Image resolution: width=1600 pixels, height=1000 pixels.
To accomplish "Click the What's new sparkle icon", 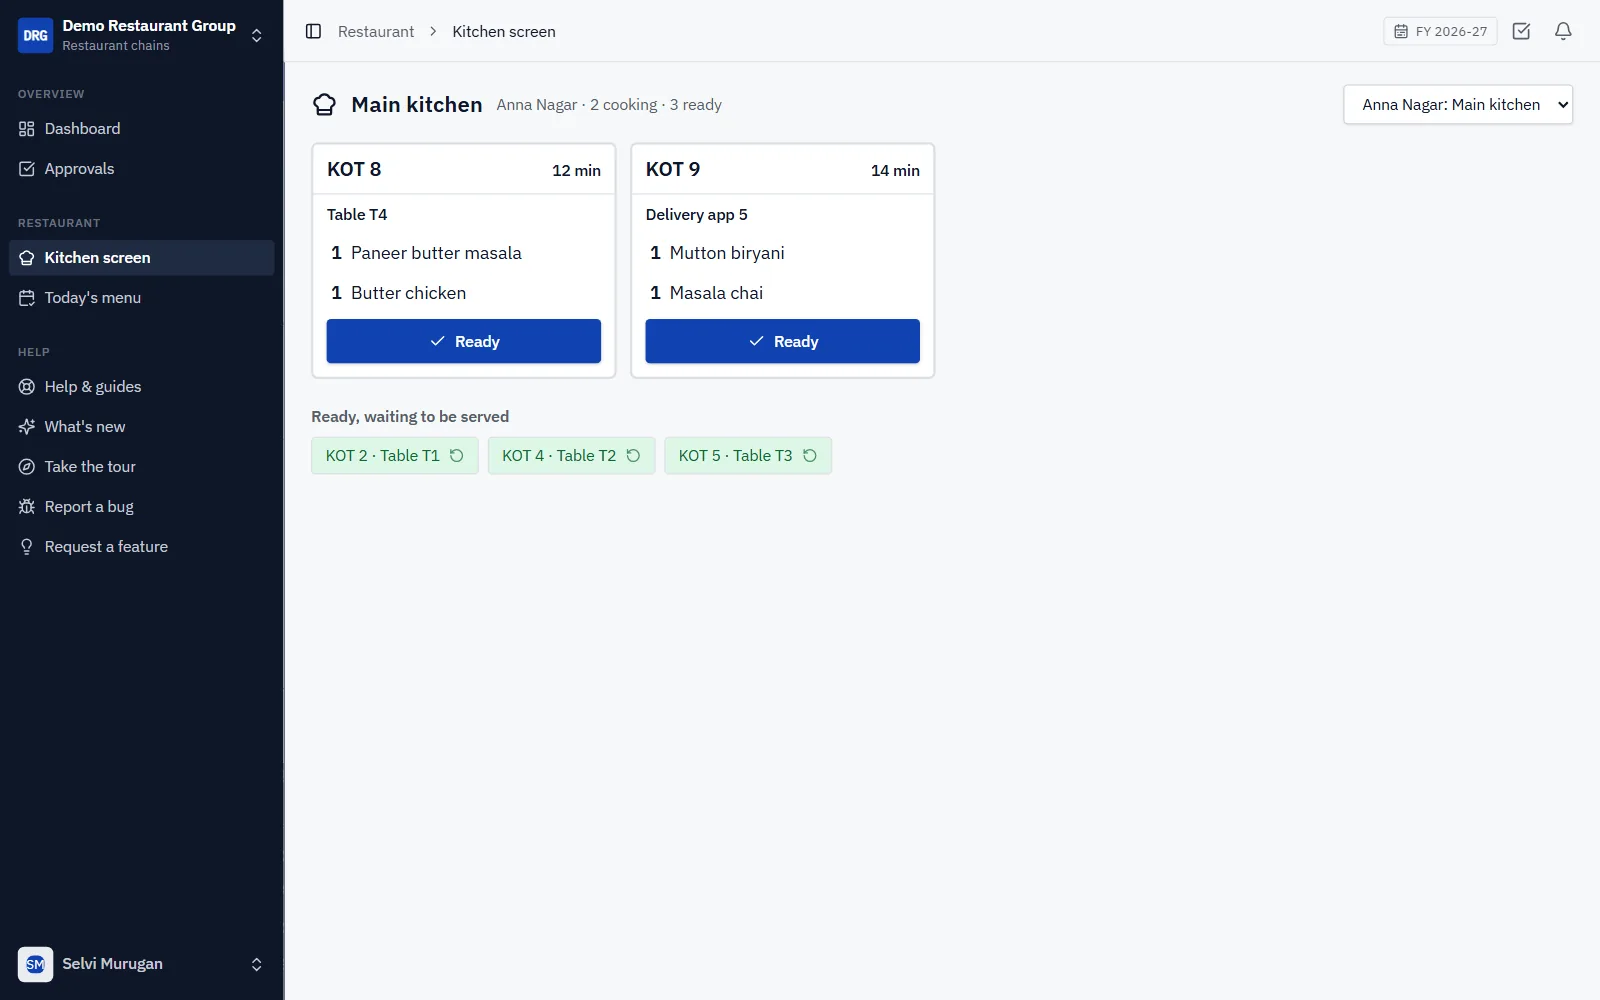I will click(27, 427).
